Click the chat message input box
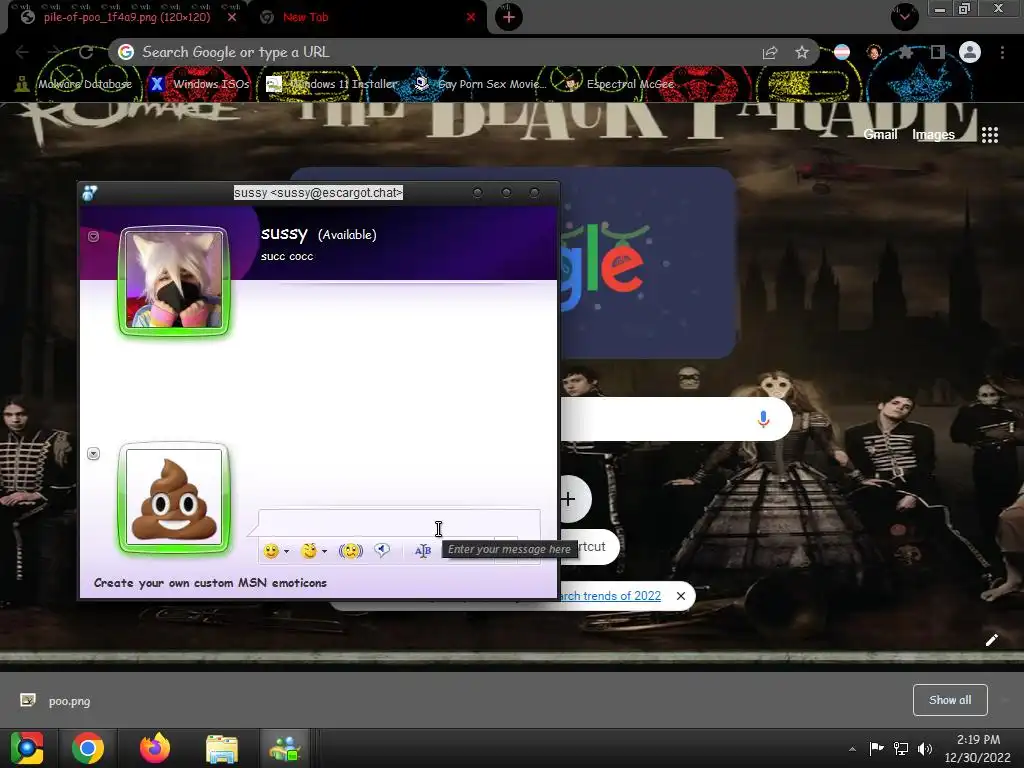The height and width of the screenshot is (768, 1024). coord(399,522)
